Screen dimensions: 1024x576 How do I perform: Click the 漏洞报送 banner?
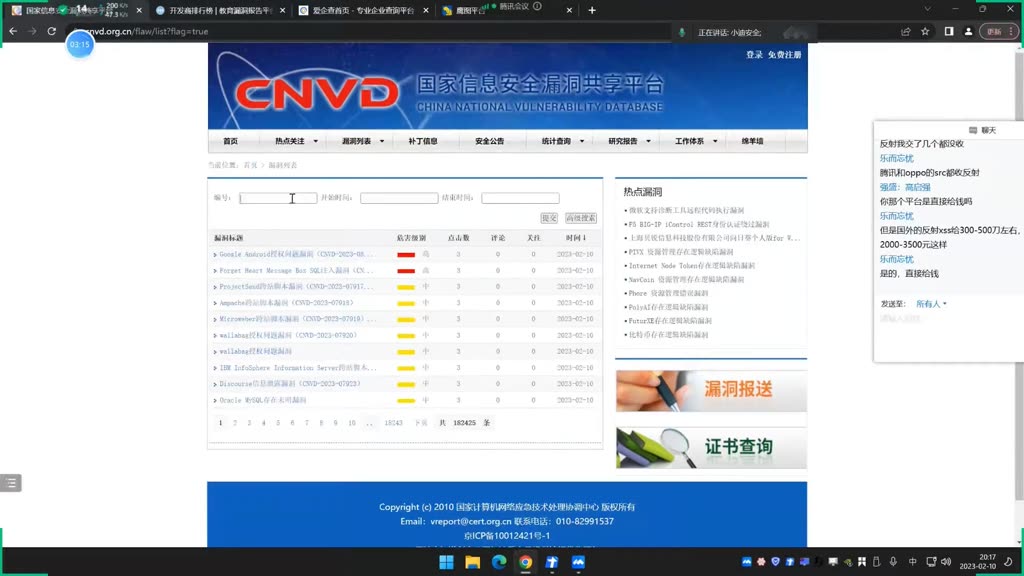(x=711, y=391)
